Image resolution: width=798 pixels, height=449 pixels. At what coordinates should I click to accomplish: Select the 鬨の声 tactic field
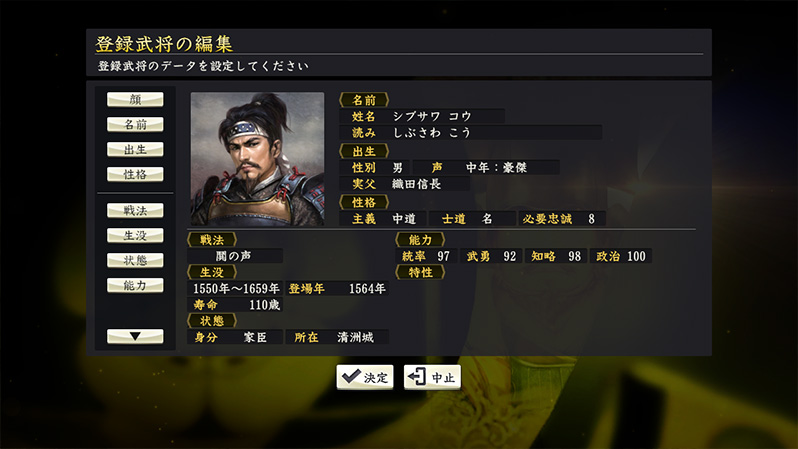(235, 256)
